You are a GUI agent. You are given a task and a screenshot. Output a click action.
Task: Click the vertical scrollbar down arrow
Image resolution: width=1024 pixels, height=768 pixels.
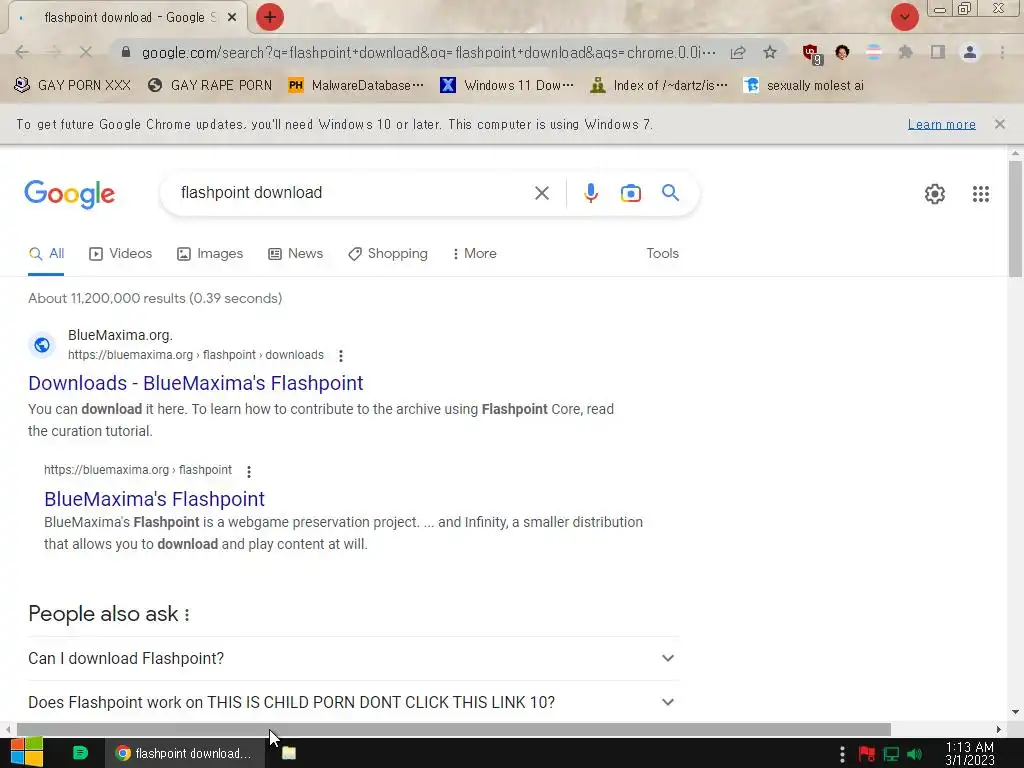click(1015, 712)
